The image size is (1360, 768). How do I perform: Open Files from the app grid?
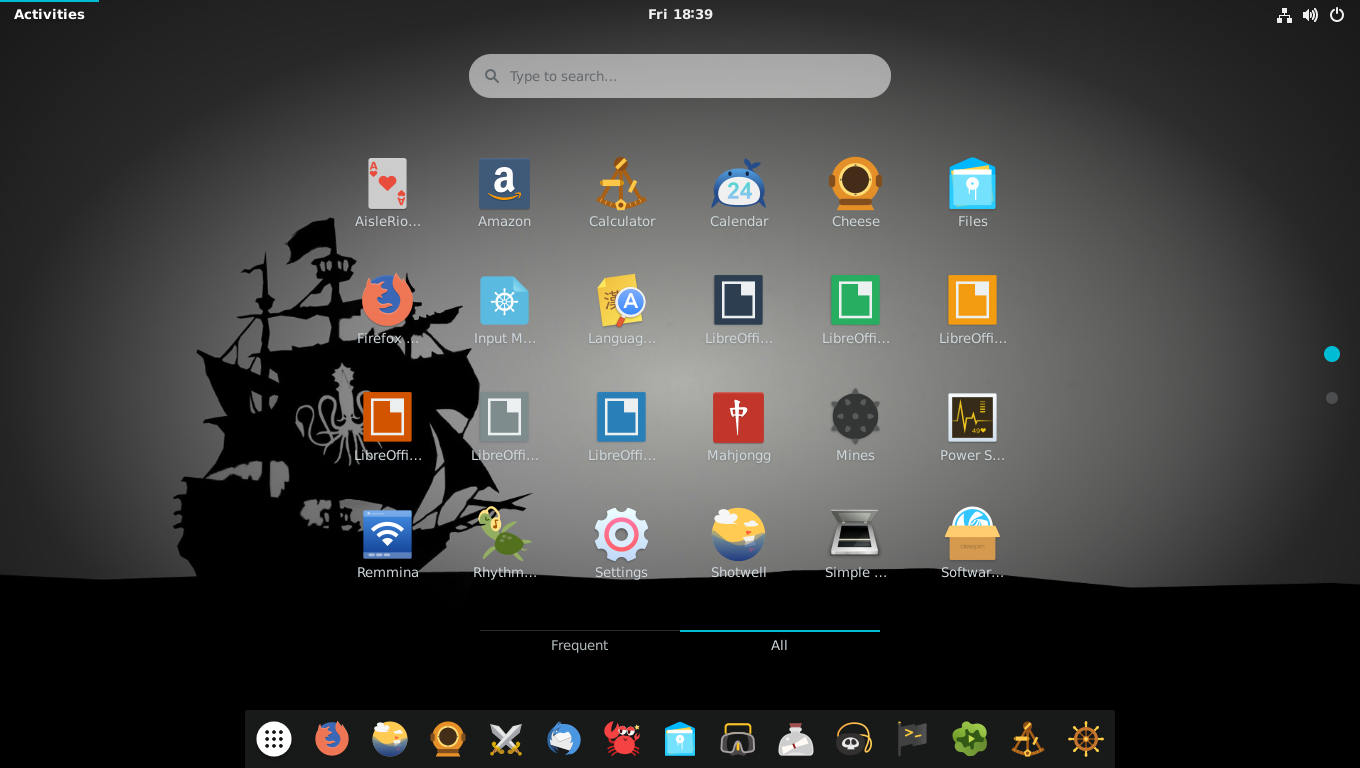(x=973, y=193)
